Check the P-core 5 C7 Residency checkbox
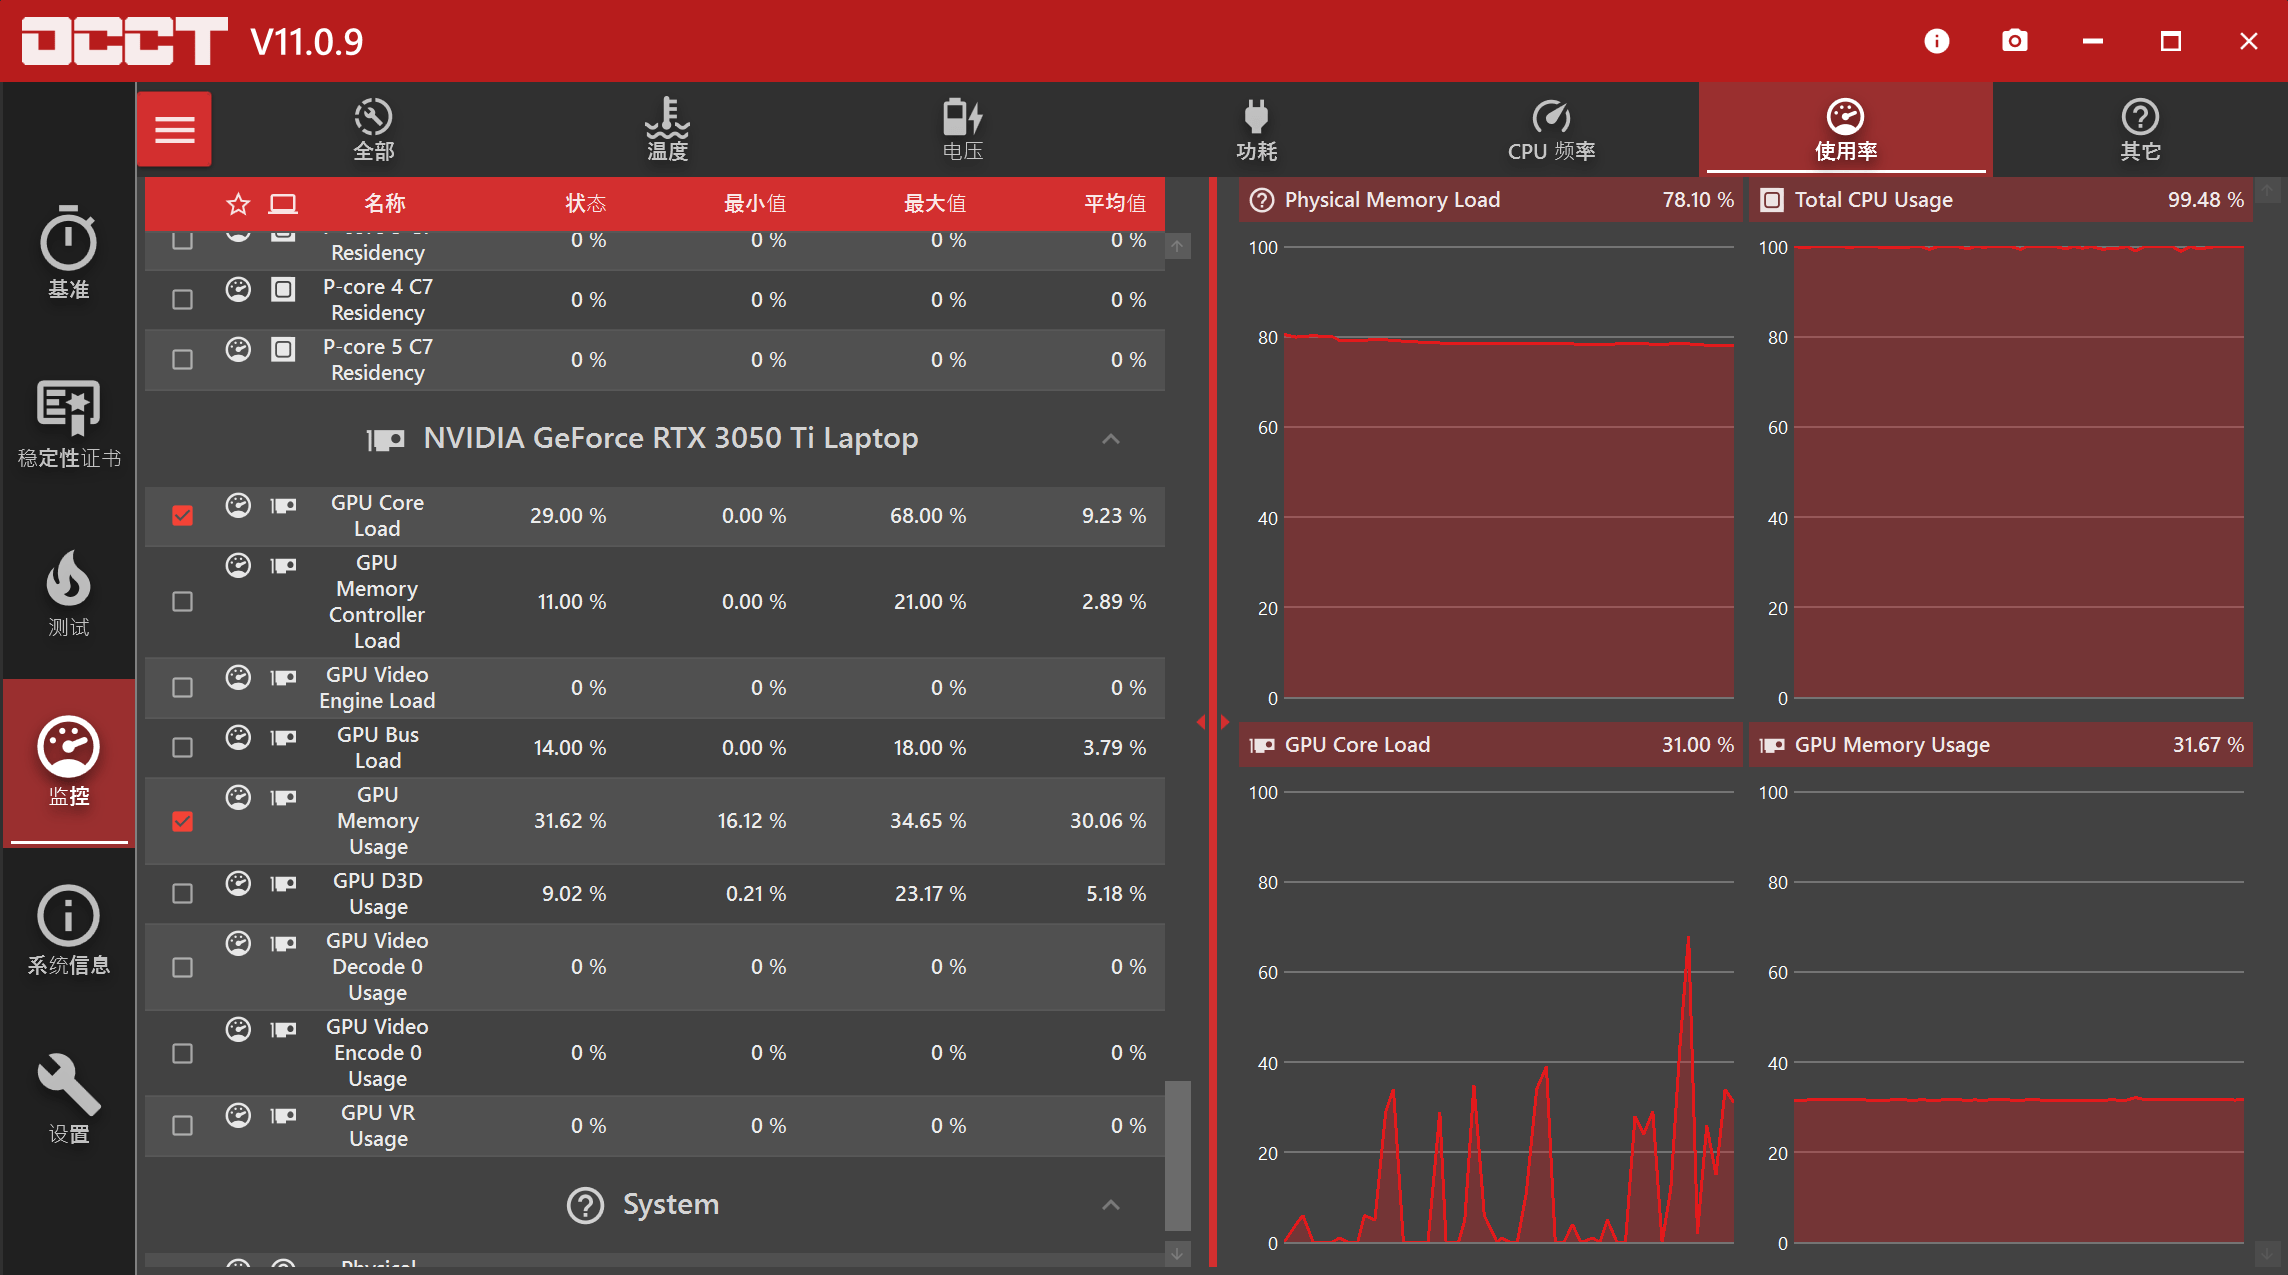Screen dimensions: 2288x1275 pos(182,359)
